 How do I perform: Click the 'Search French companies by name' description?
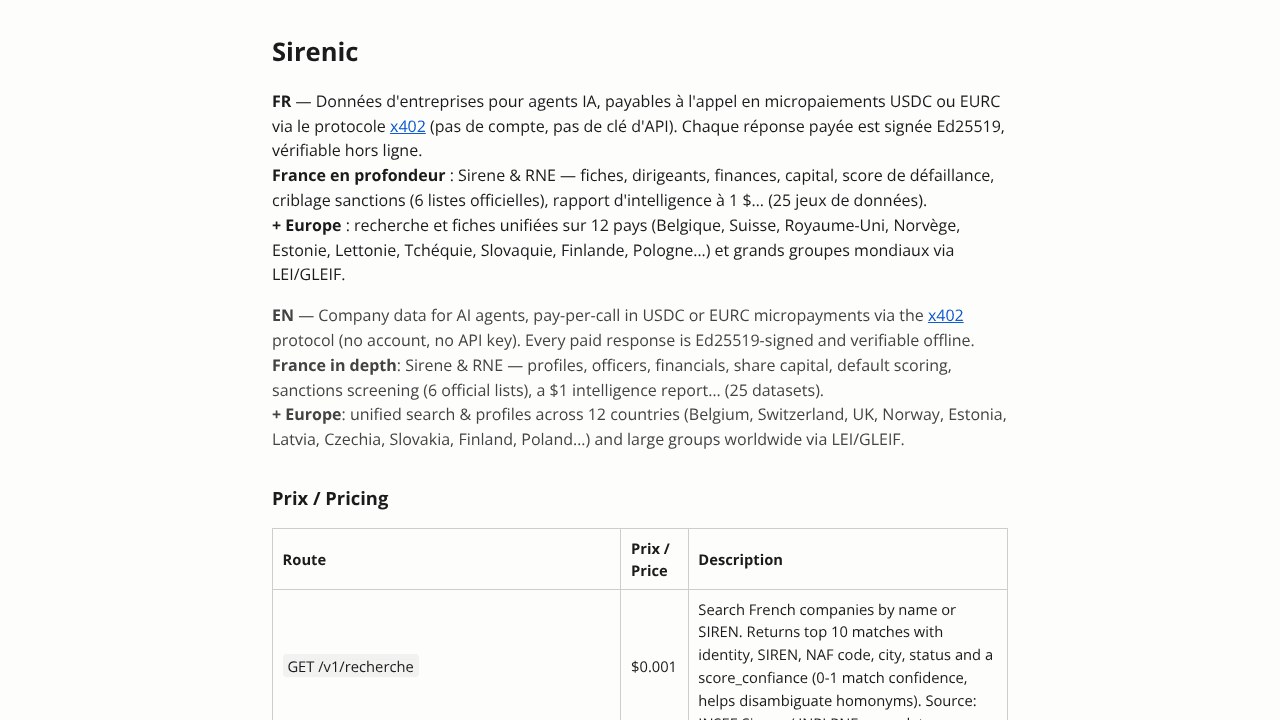pos(846,655)
